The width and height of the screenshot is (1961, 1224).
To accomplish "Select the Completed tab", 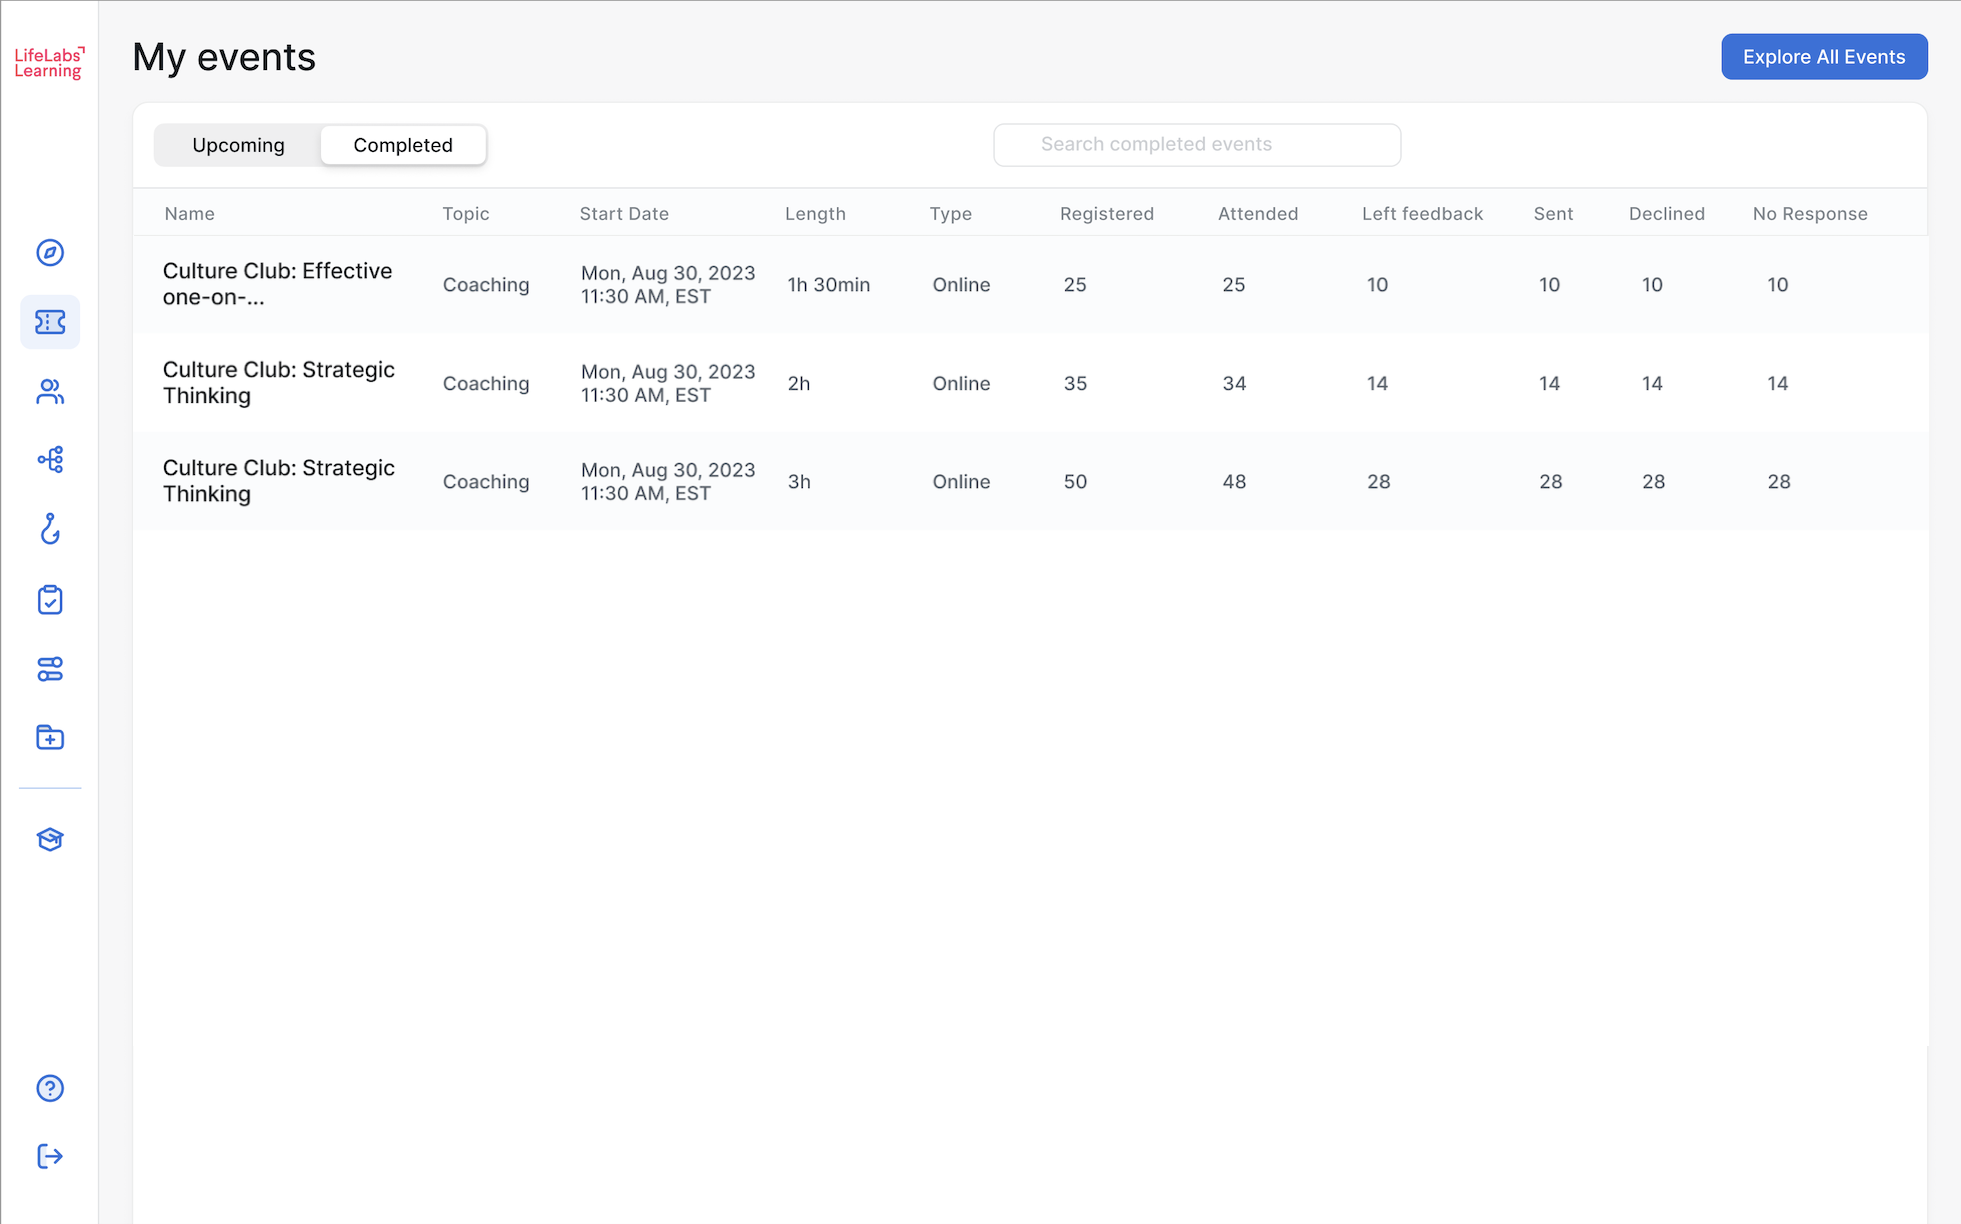I will (x=403, y=145).
